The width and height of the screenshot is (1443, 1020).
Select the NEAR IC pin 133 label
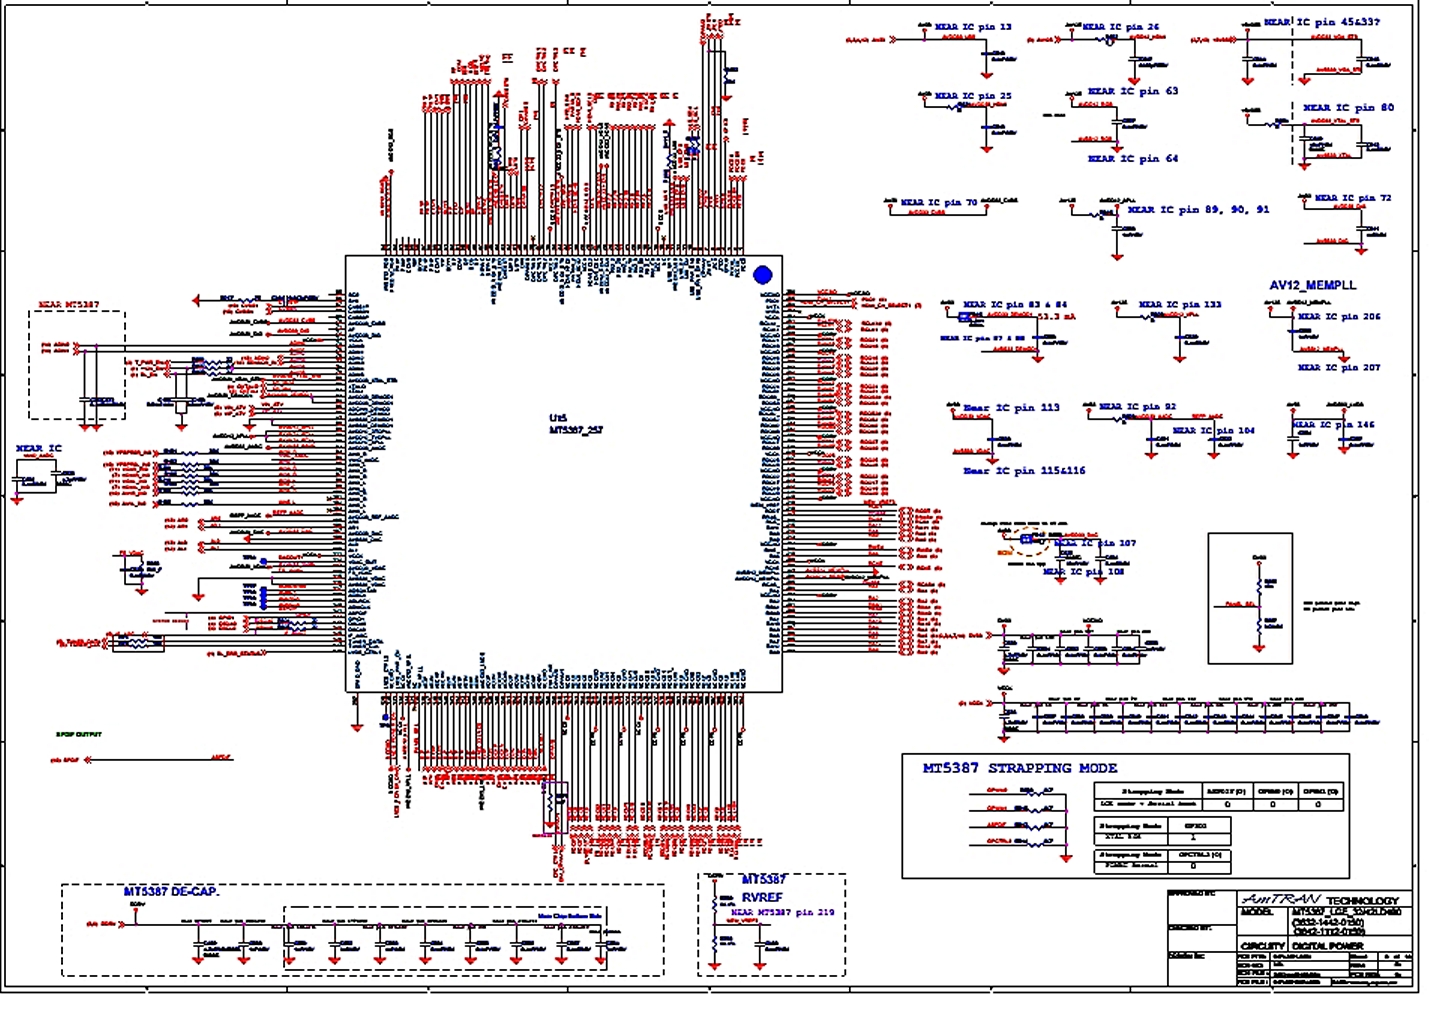coord(1180,304)
